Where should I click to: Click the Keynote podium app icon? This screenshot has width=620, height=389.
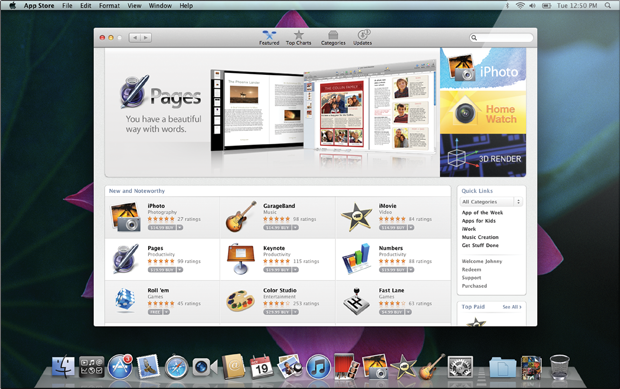click(x=241, y=259)
